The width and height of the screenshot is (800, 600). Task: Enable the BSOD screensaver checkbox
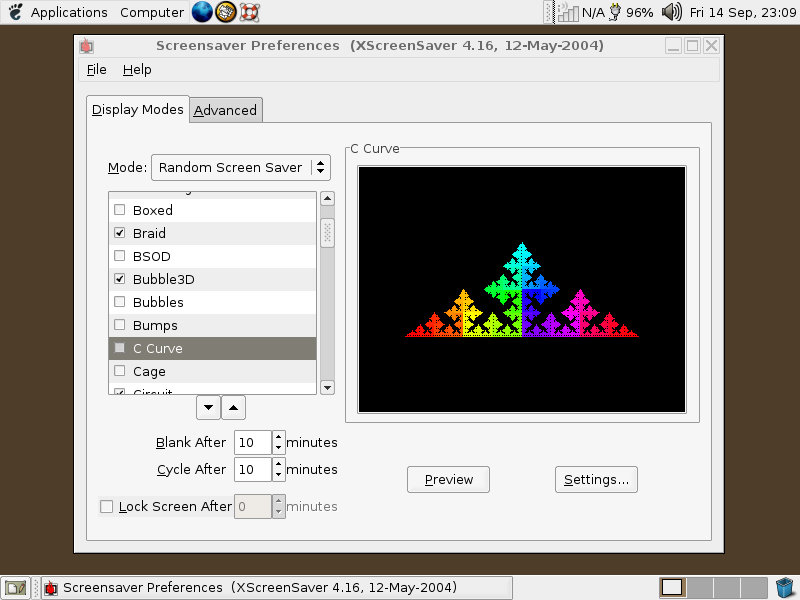pyautogui.click(x=119, y=256)
